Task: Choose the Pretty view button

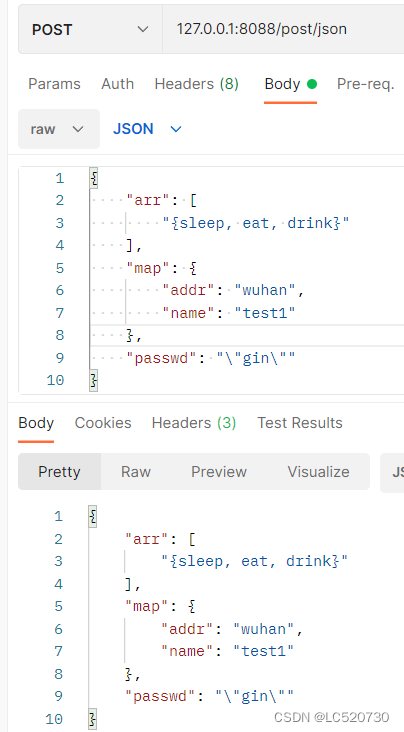Action: click(x=59, y=472)
